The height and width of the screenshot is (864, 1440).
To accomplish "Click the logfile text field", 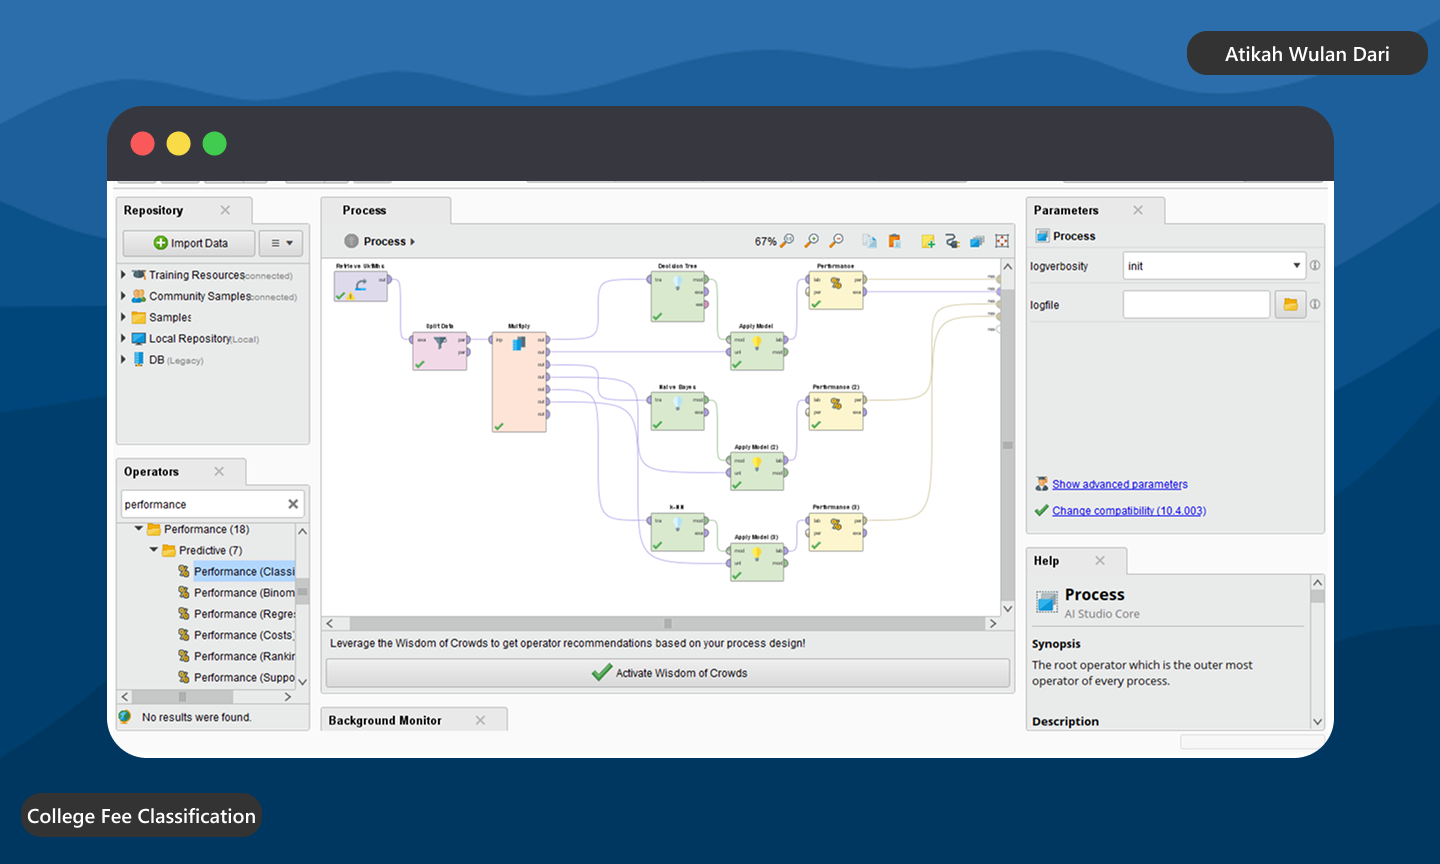I will pos(1196,305).
